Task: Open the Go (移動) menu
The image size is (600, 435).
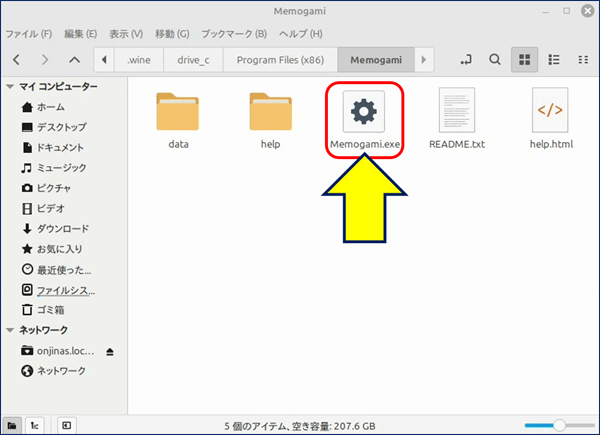Action: point(172,34)
